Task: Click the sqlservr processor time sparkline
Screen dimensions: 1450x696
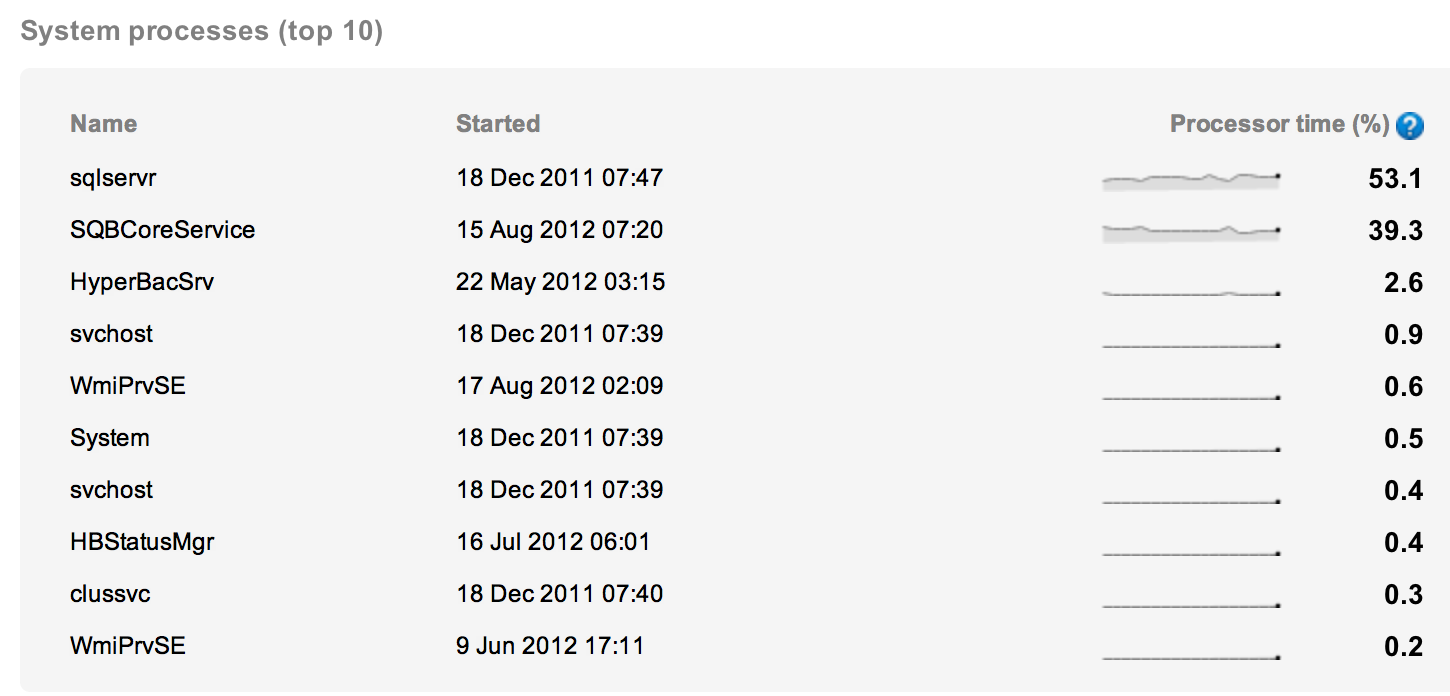Action: [x=1191, y=179]
